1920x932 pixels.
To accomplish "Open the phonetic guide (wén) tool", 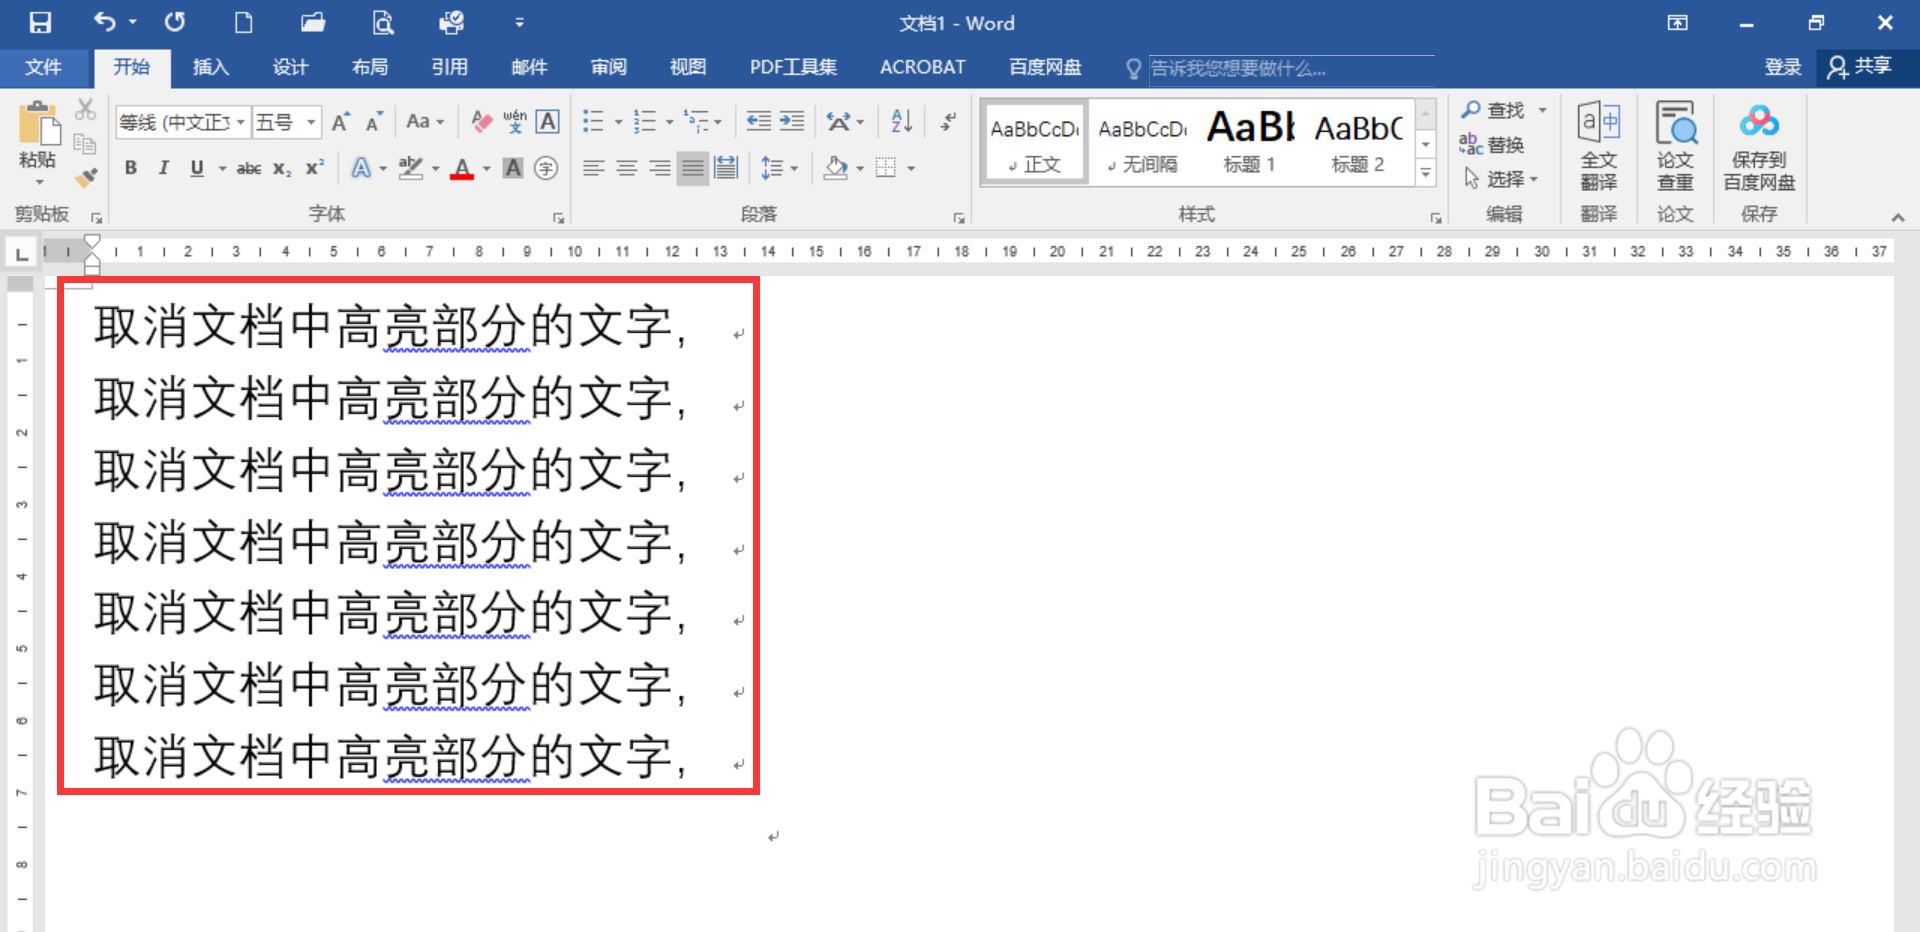I will click(515, 122).
